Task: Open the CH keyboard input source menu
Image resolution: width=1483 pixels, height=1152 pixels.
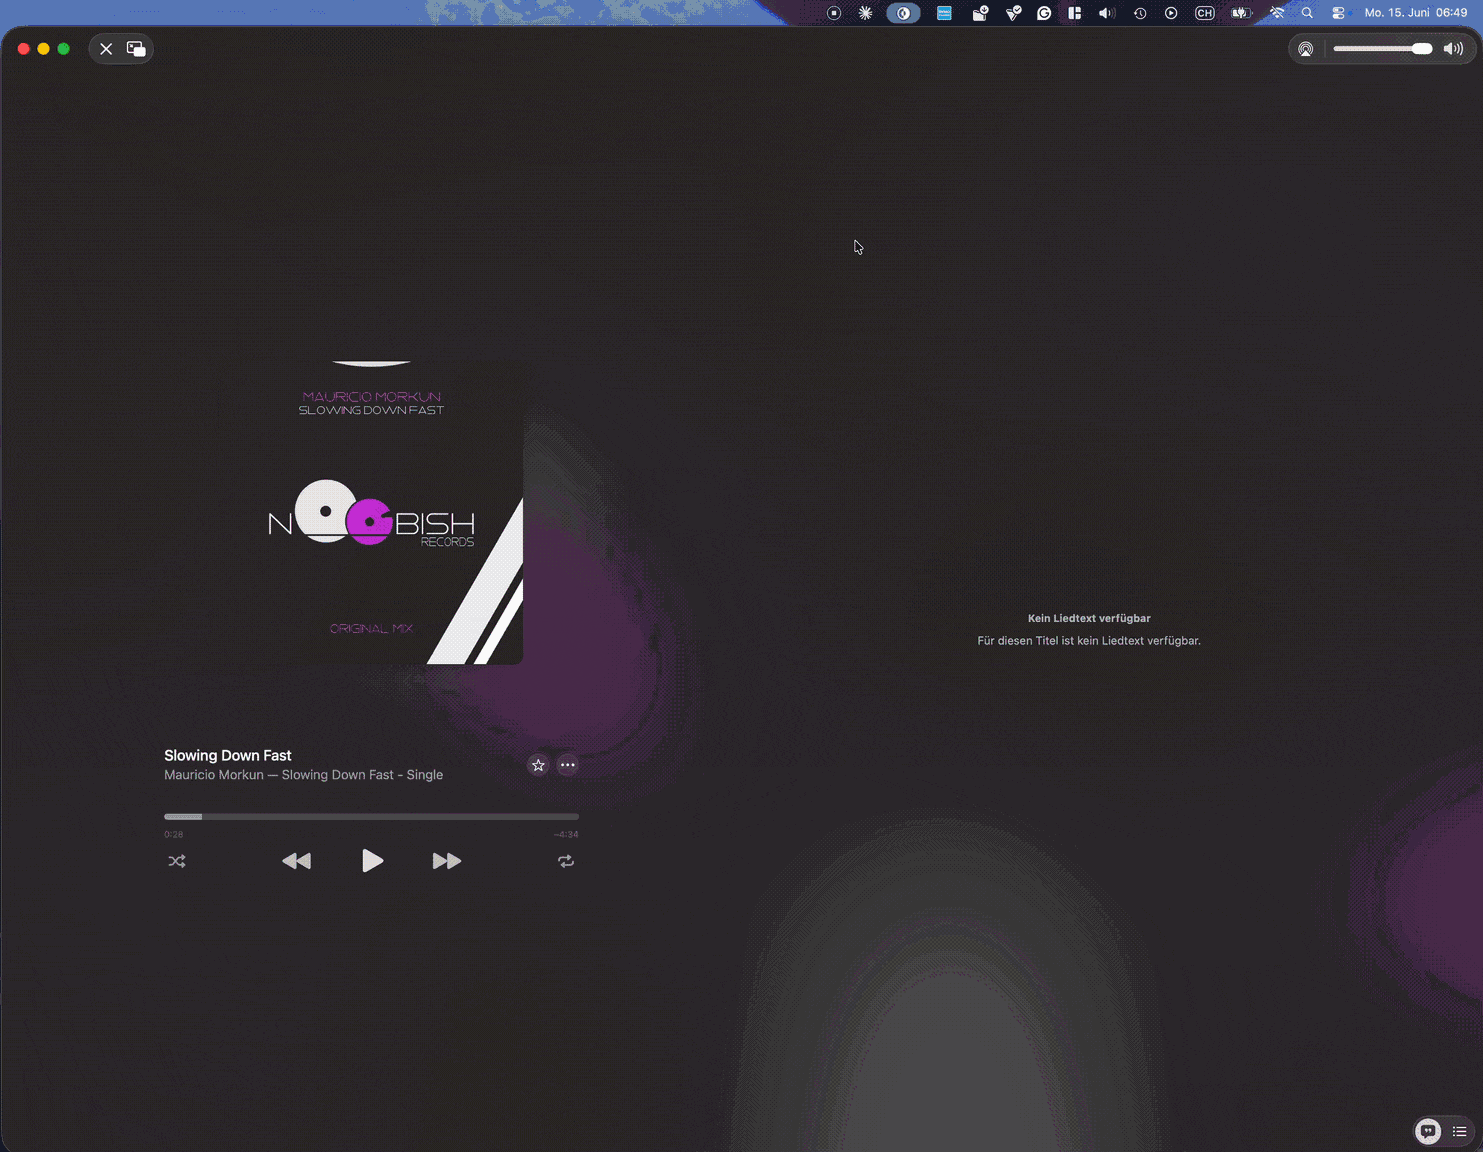Action: [1205, 13]
